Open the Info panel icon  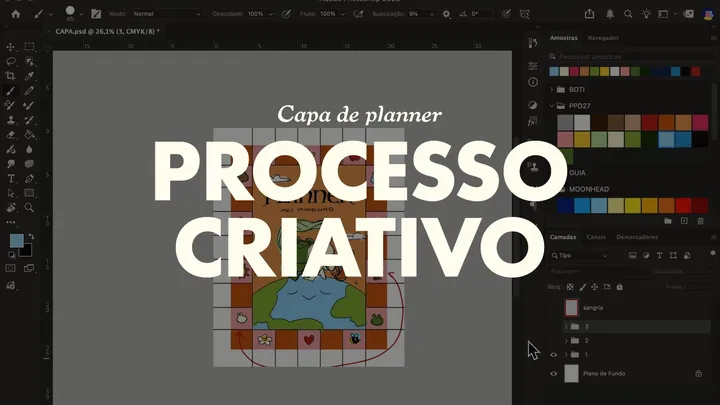(533, 82)
